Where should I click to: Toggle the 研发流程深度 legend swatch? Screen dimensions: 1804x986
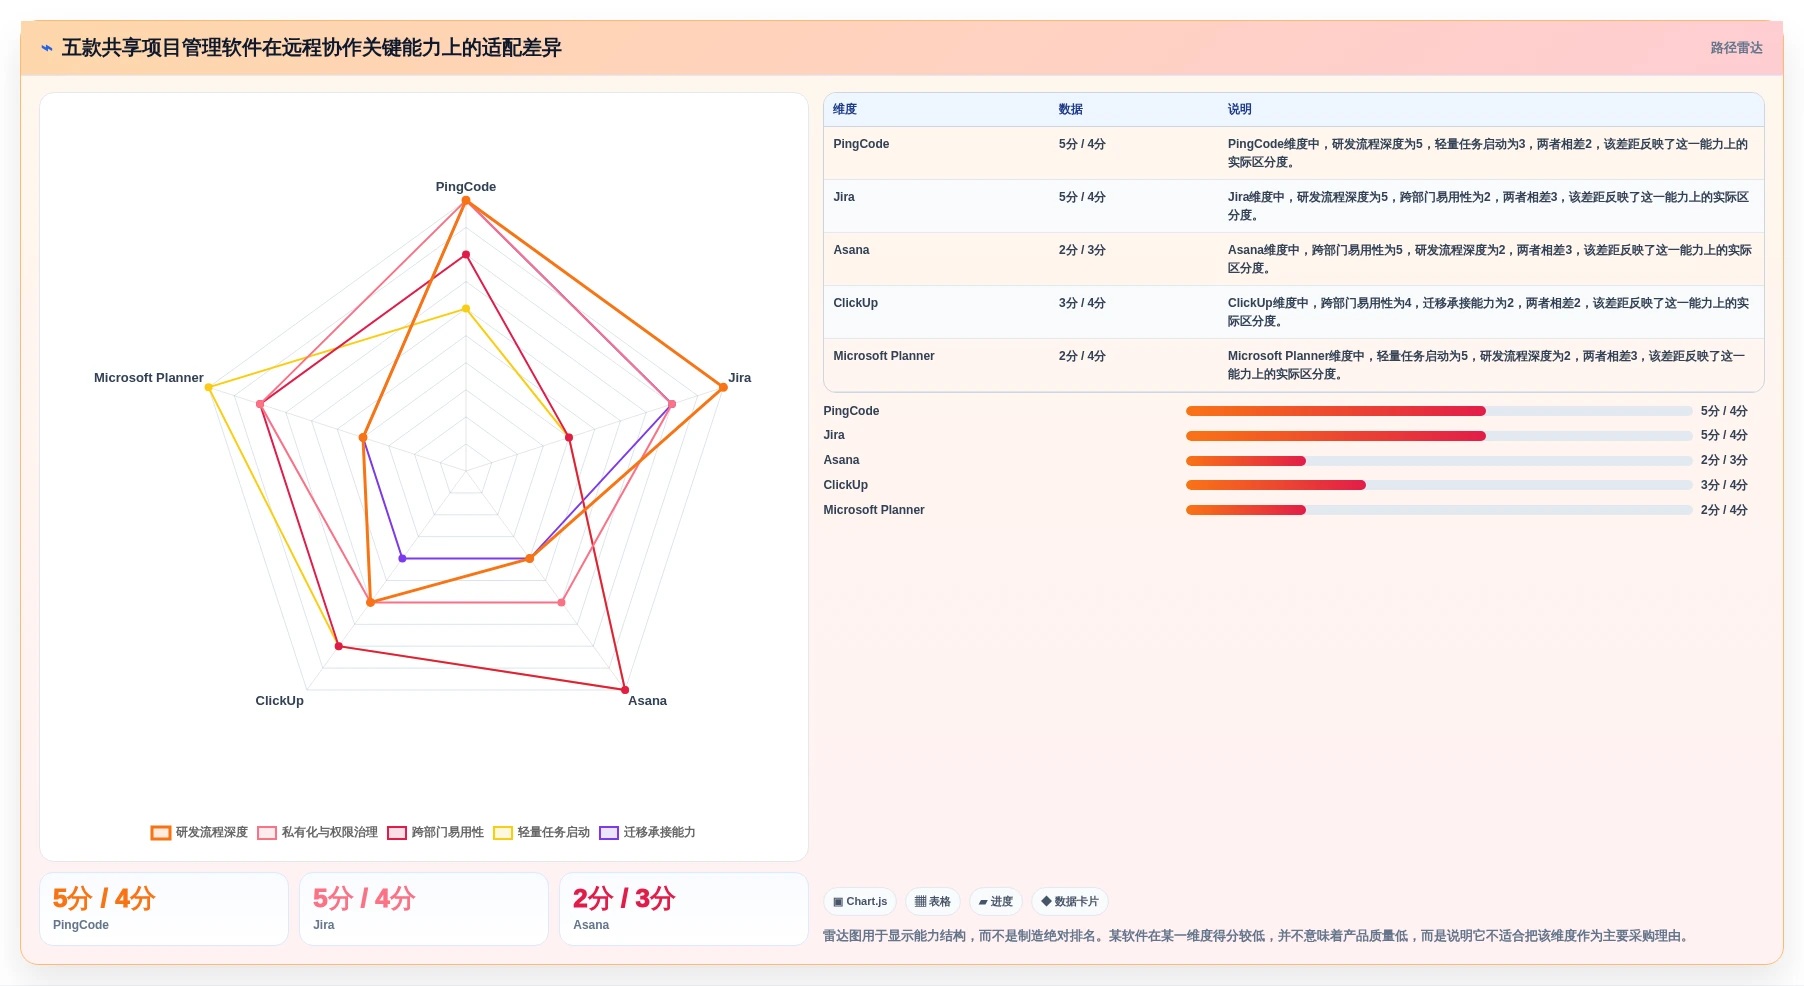(x=161, y=833)
